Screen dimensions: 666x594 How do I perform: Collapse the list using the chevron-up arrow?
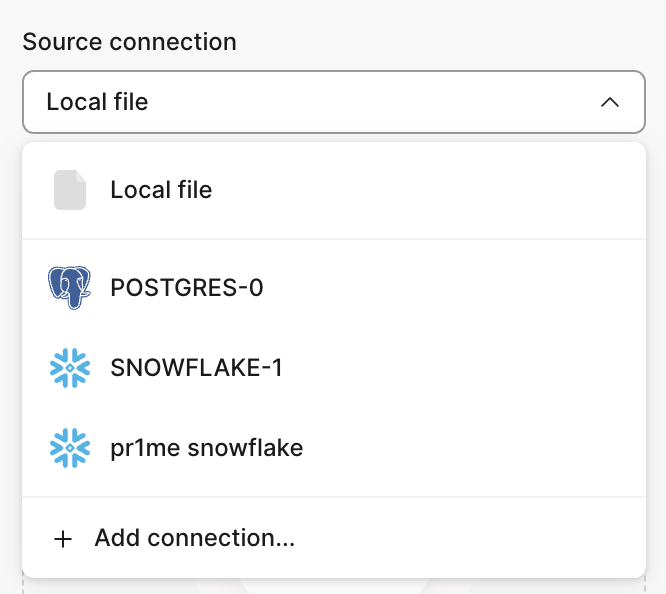[609, 102]
